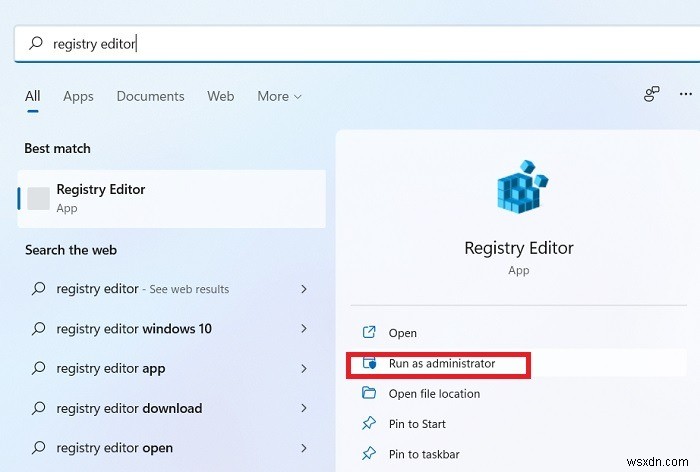Click magnifier icon beside 'registry editor download'
The height and width of the screenshot is (472, 700).
tap(38, 408)
